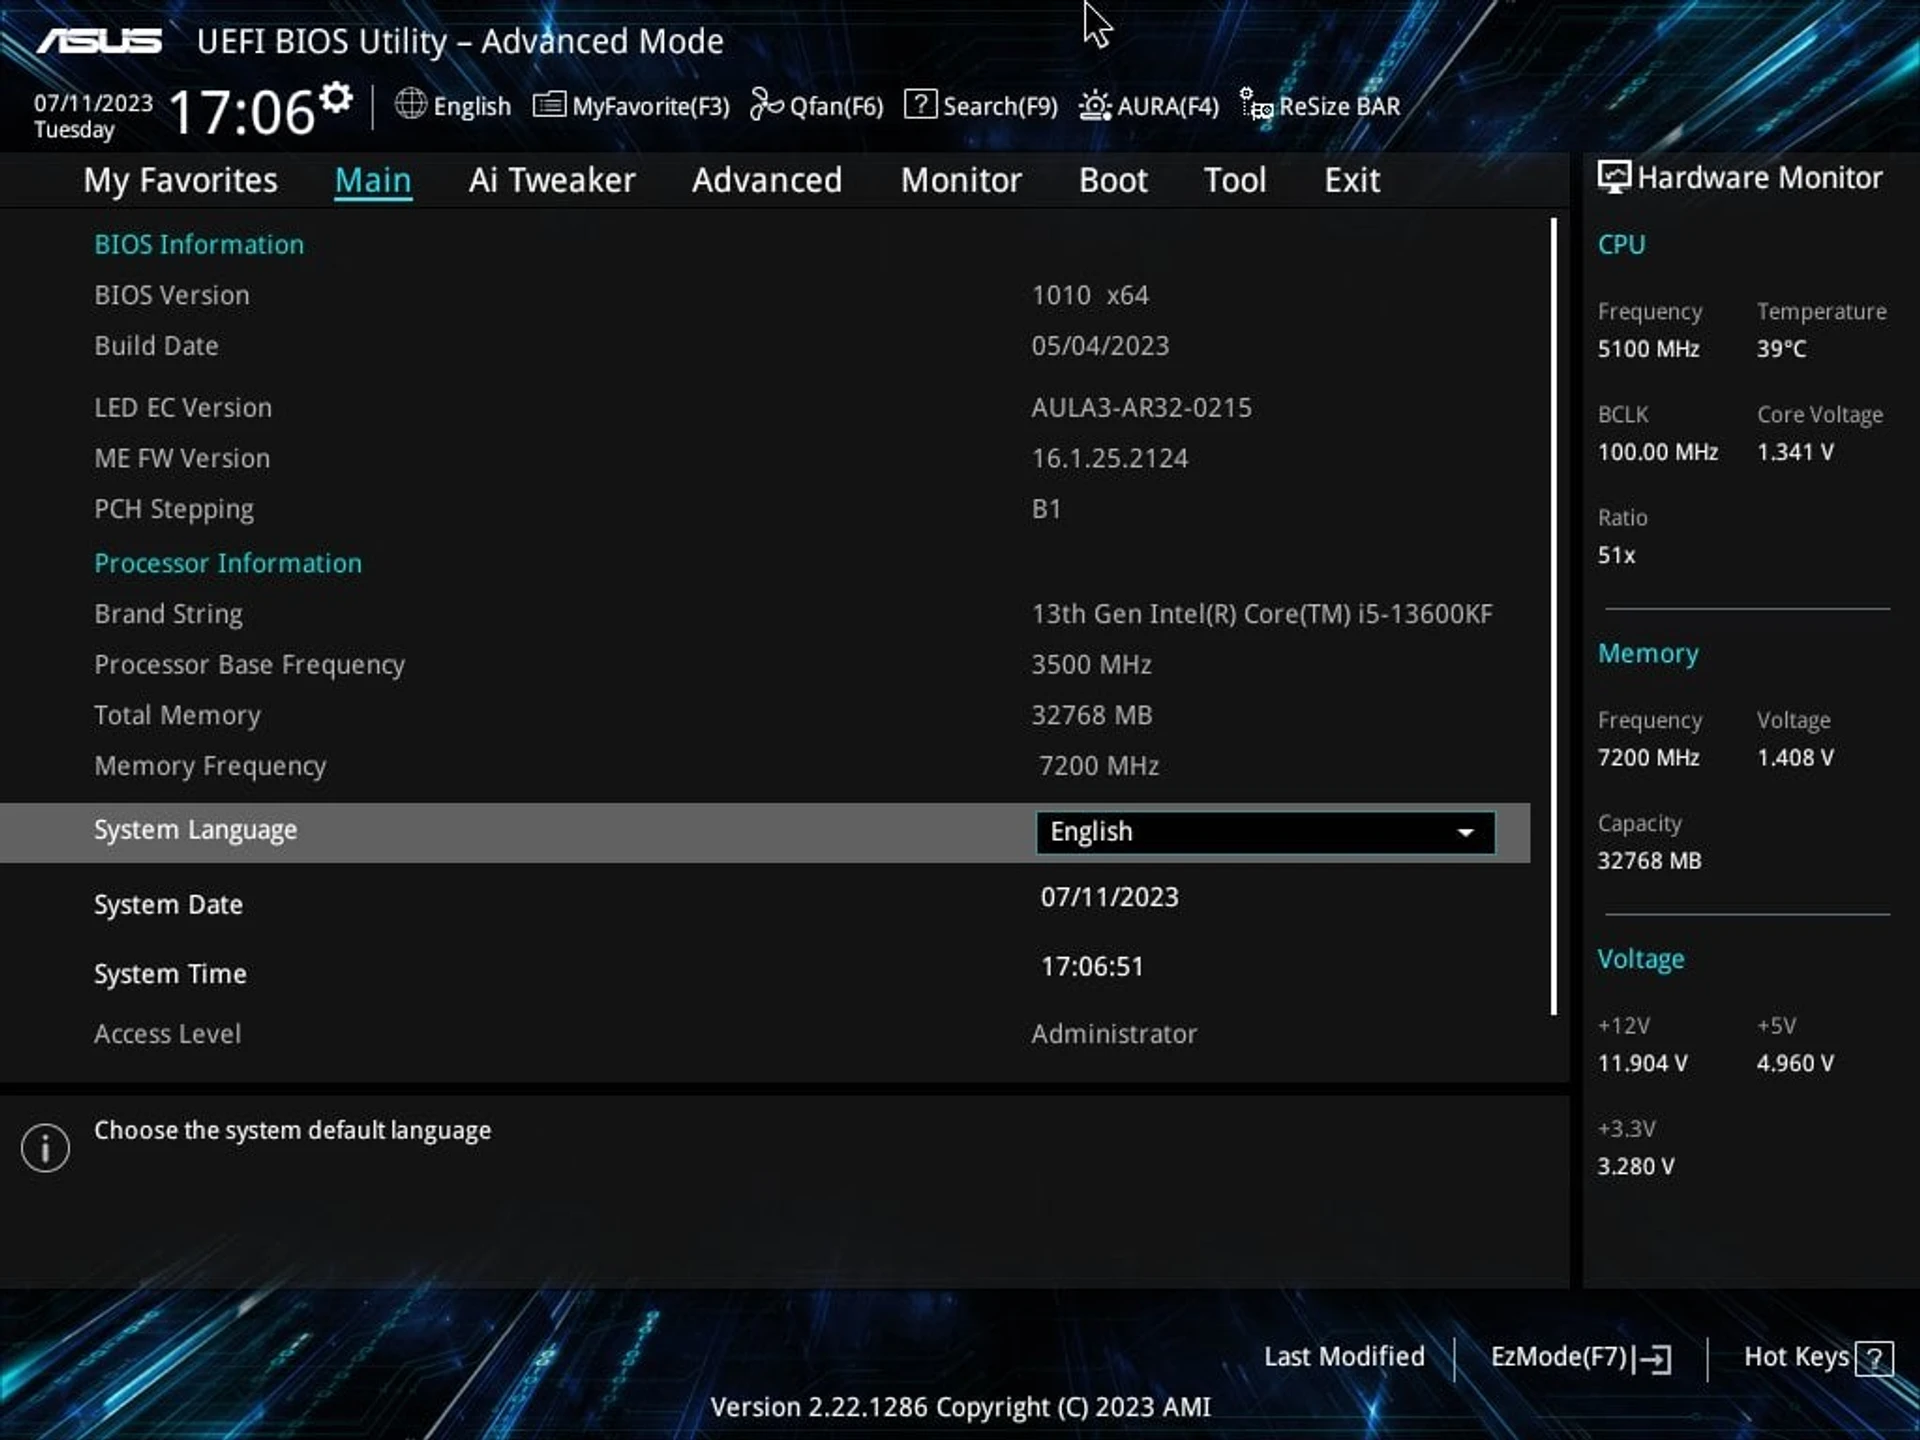Click the large 17:06 clock display
1920x1440 pixels.
242,112
